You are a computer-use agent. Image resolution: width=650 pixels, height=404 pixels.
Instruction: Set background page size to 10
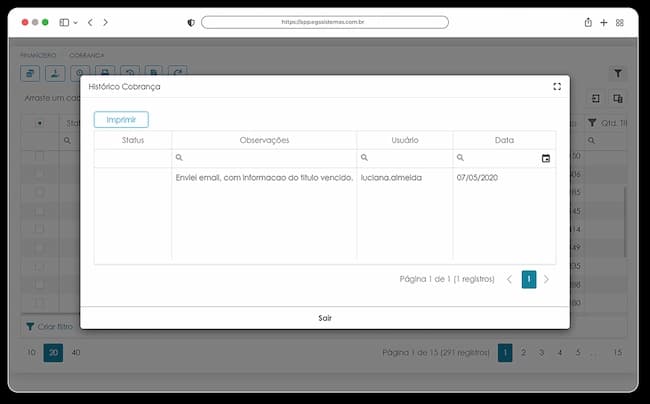click(x=32, y=353)
